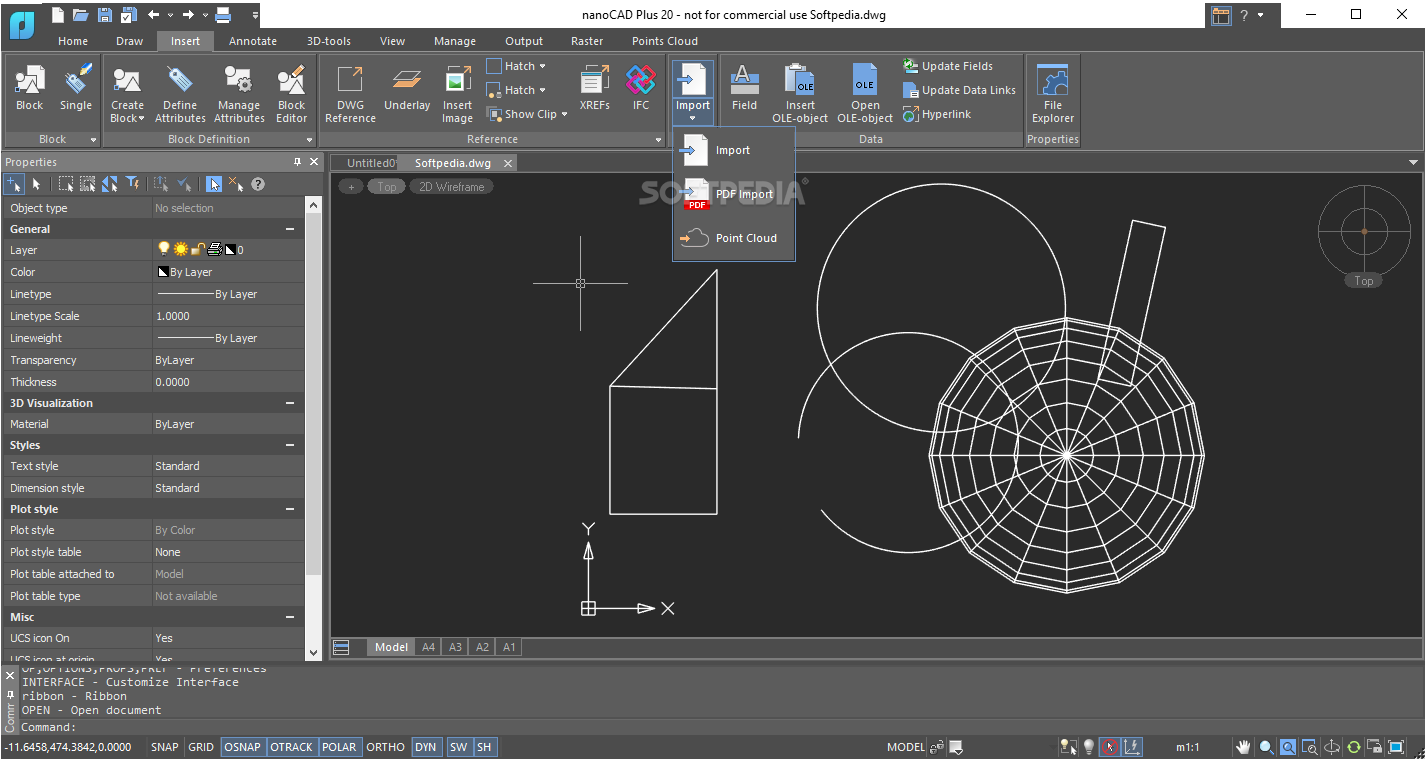Toggle SNAP mode in status bar
The width and height of the screenshot is (1426, 760).
[165, 747]
